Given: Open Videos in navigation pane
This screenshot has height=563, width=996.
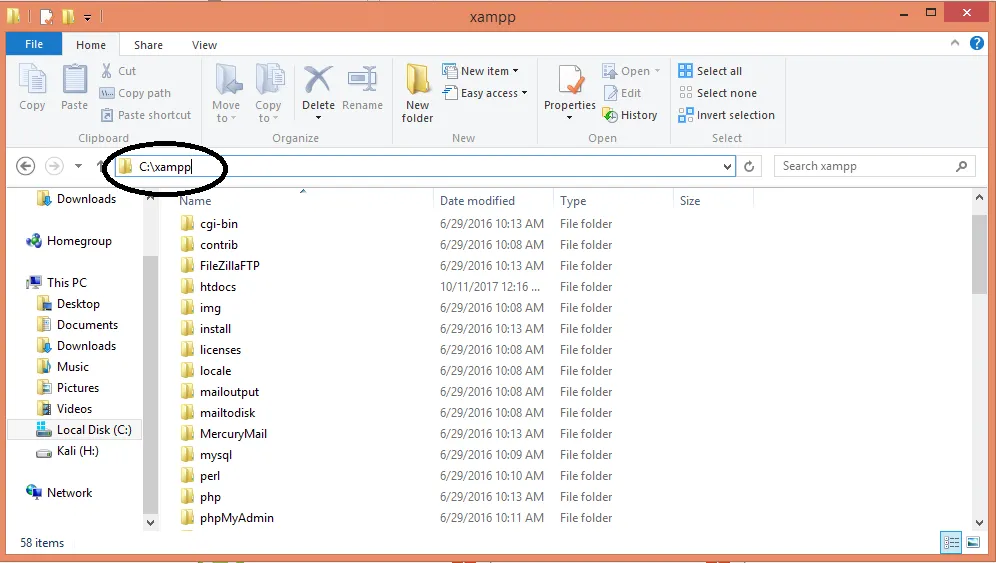Looking at the screenshot, I should [x=64, y=409].
